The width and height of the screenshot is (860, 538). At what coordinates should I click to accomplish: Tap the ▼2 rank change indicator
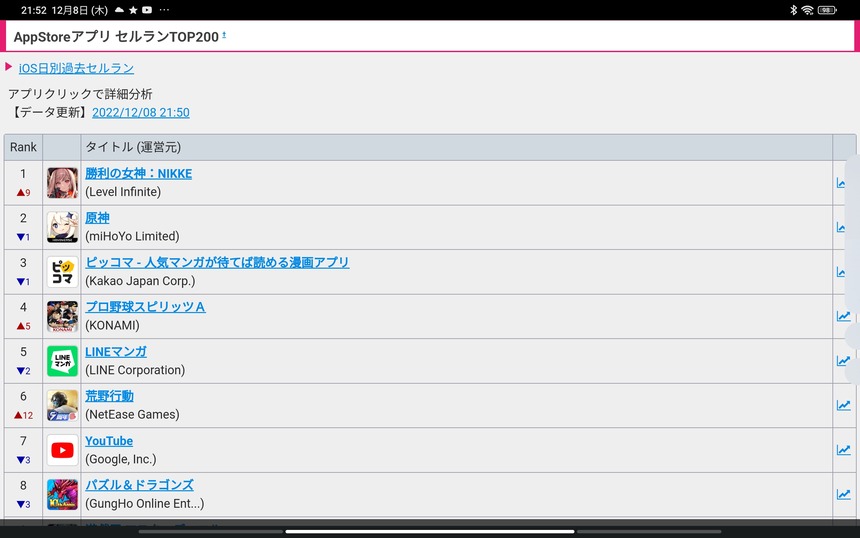23,371
